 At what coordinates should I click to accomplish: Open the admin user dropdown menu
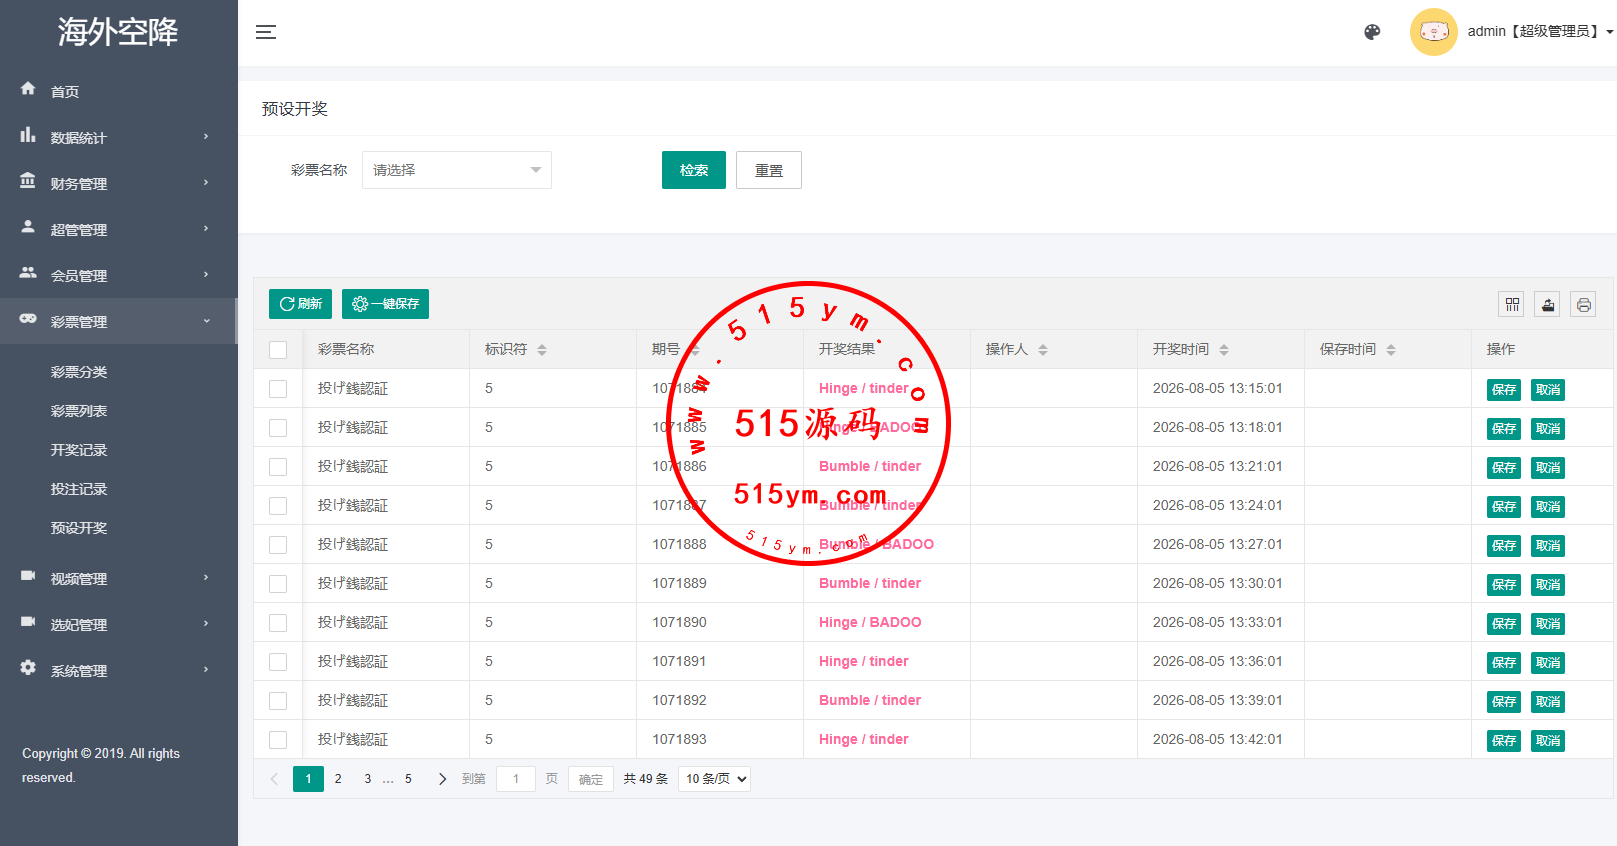[1540, 32]
